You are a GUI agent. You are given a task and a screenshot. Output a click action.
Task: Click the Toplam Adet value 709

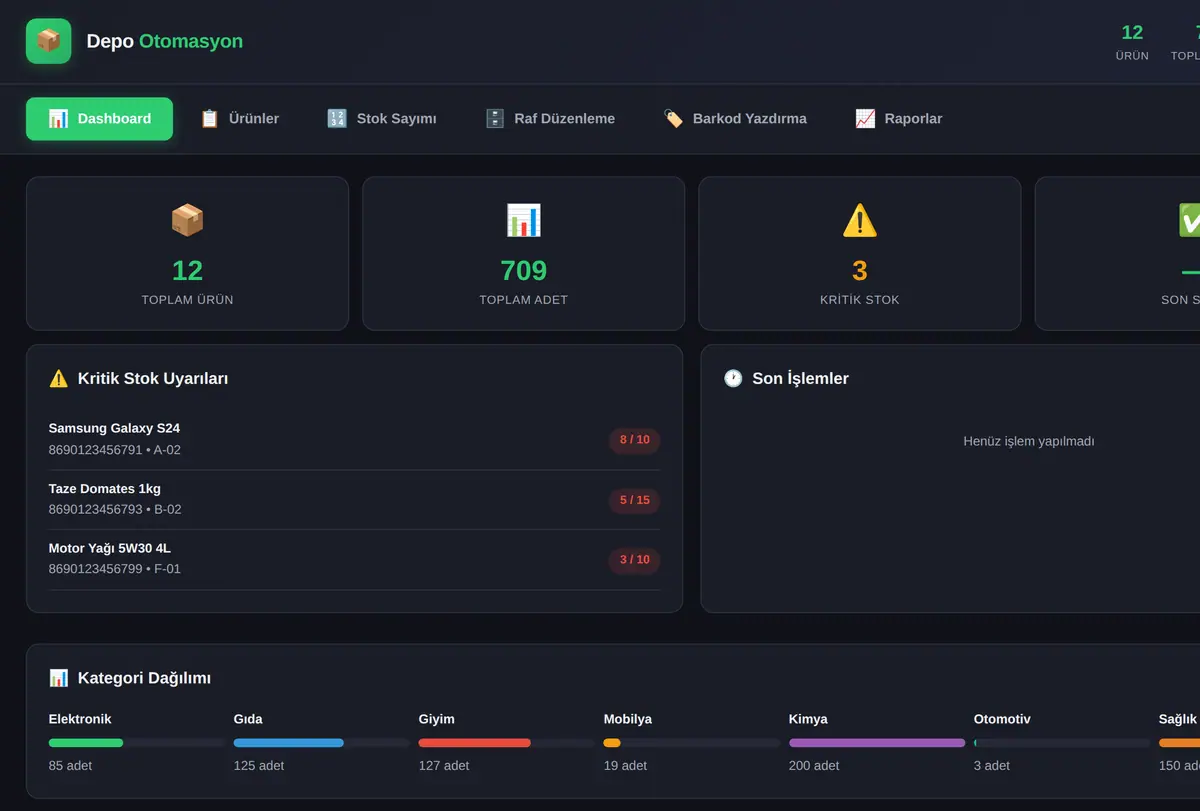point(523,270)
